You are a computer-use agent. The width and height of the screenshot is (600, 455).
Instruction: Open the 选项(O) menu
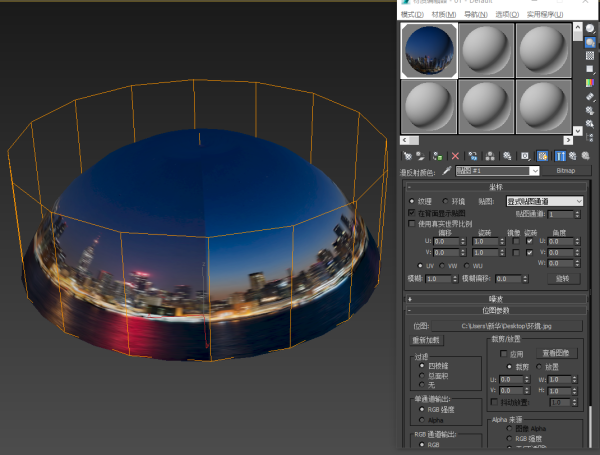tap(507, 14)
